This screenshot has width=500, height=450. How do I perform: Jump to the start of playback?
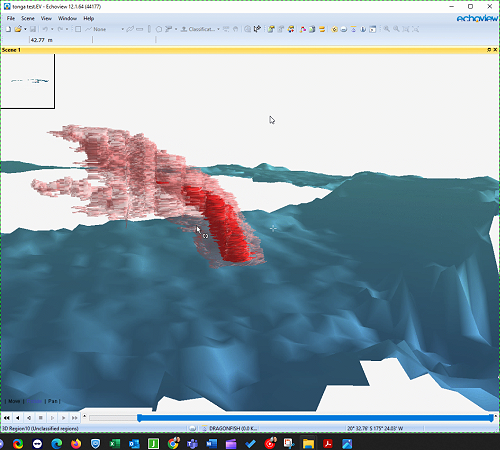(6, 418)
